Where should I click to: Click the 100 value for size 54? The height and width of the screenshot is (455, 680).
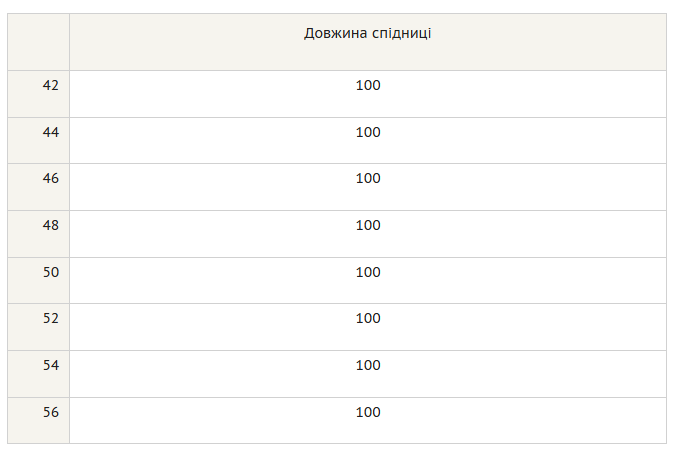pyautogui.click(x=368, y=365)
